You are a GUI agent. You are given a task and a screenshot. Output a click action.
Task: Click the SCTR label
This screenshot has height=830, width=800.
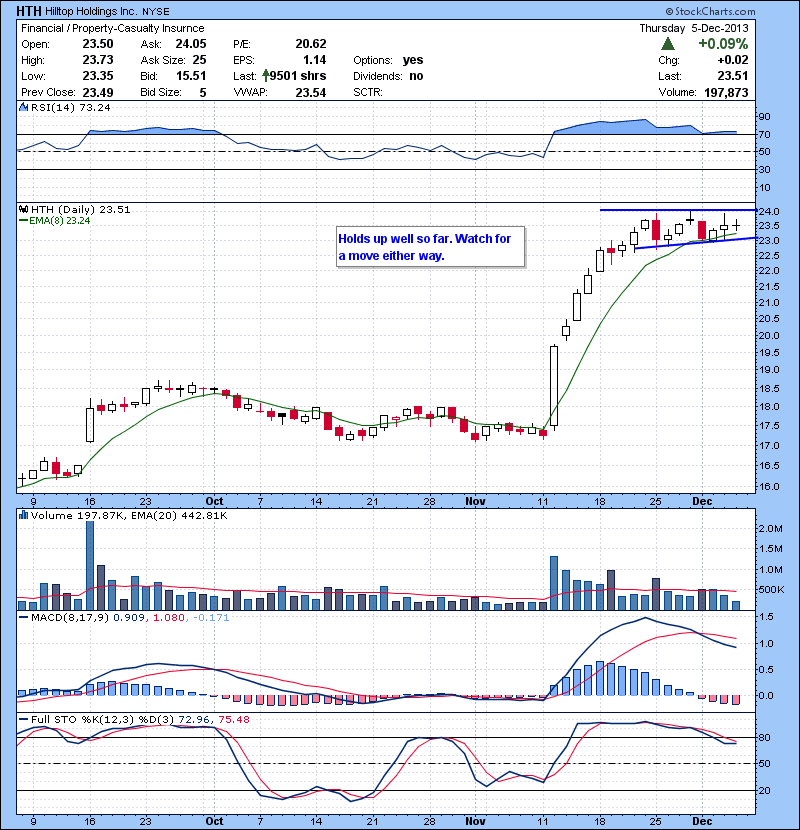[367, 93]
